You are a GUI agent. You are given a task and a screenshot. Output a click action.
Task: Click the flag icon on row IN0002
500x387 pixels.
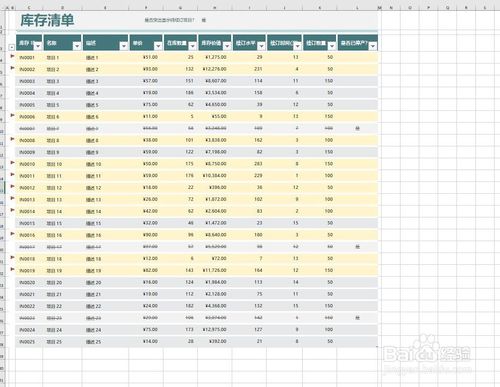click(12, 68)
